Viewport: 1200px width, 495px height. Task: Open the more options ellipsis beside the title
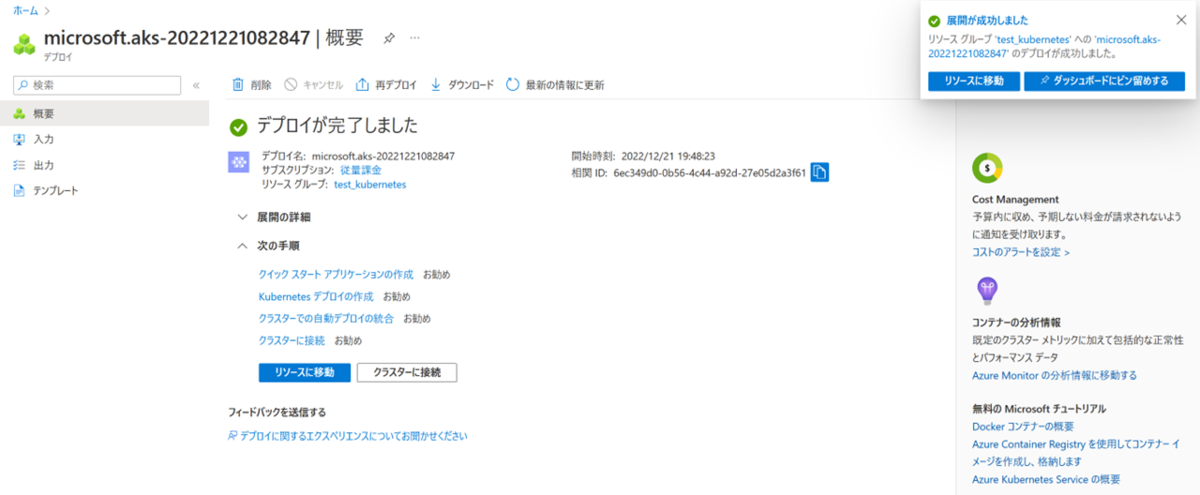coord(415,37)
